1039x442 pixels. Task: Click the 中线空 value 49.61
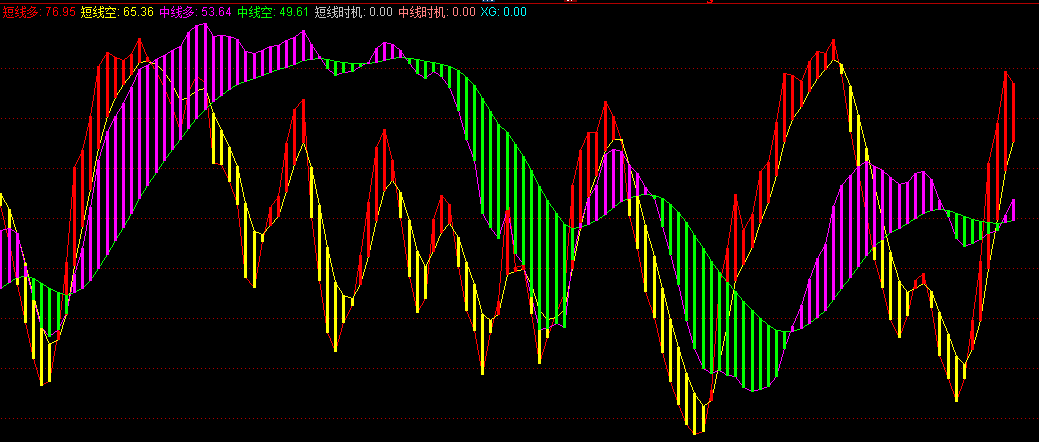(x=294, y=12)
